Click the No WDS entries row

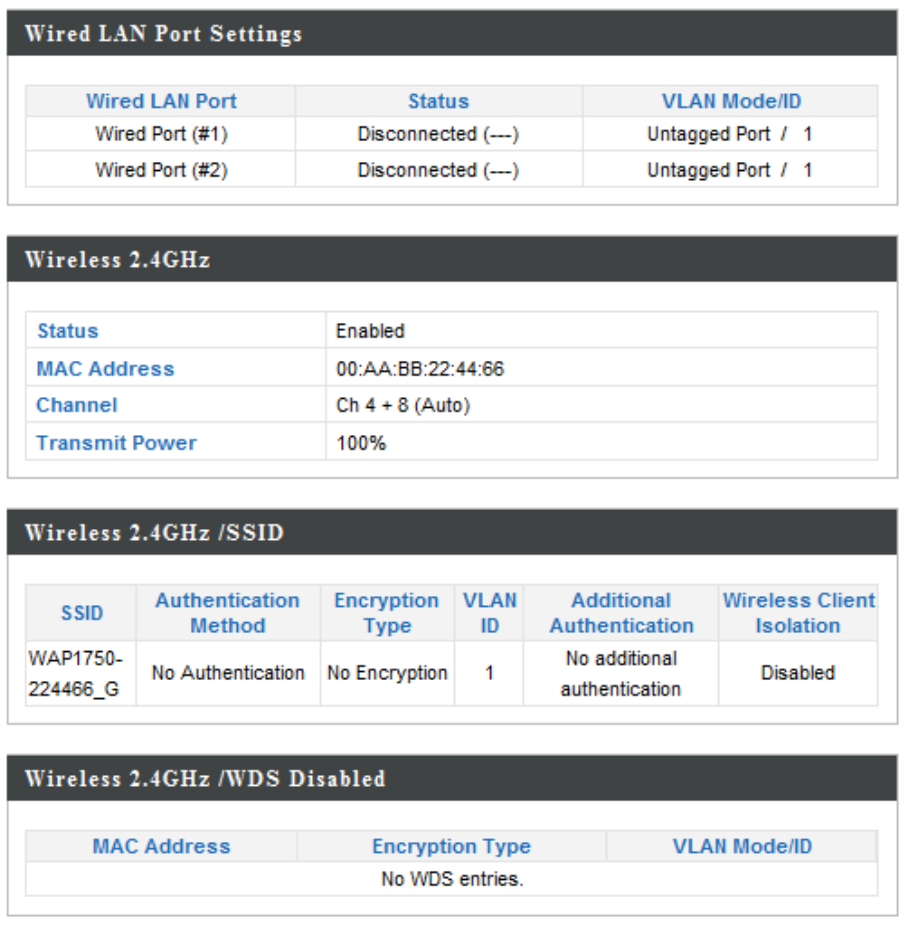(x=452, y=880)
